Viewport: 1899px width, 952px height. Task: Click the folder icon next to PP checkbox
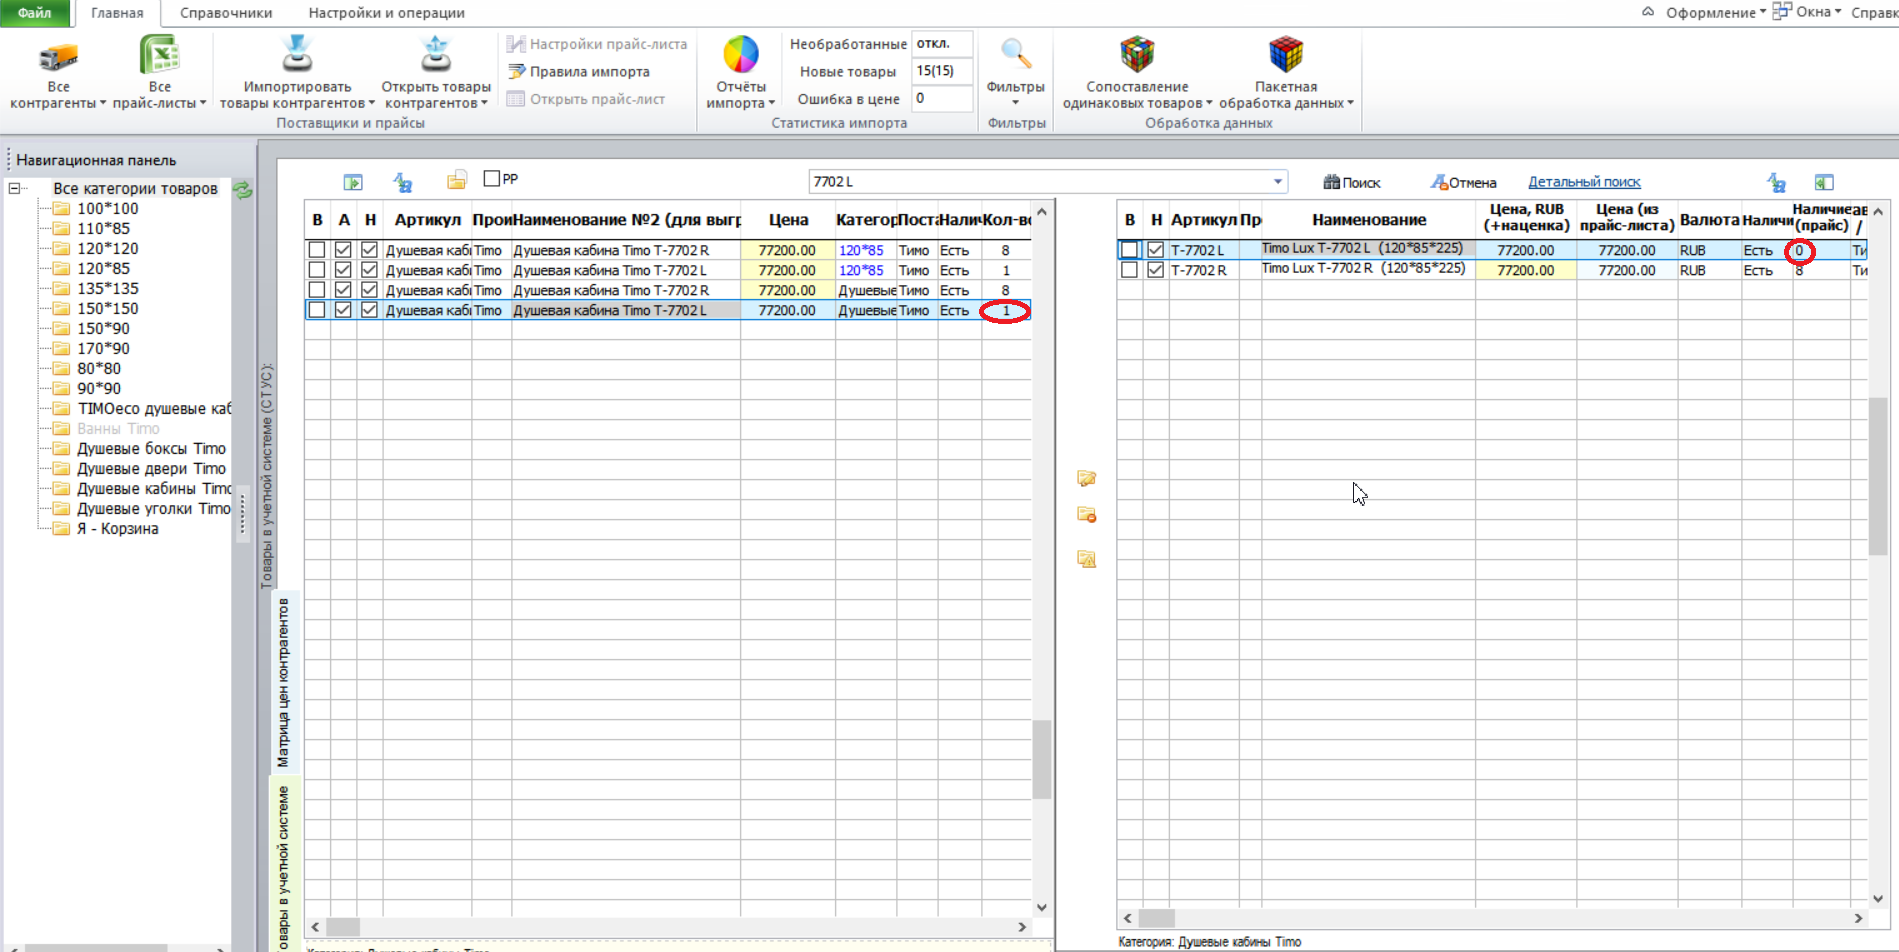457,180
